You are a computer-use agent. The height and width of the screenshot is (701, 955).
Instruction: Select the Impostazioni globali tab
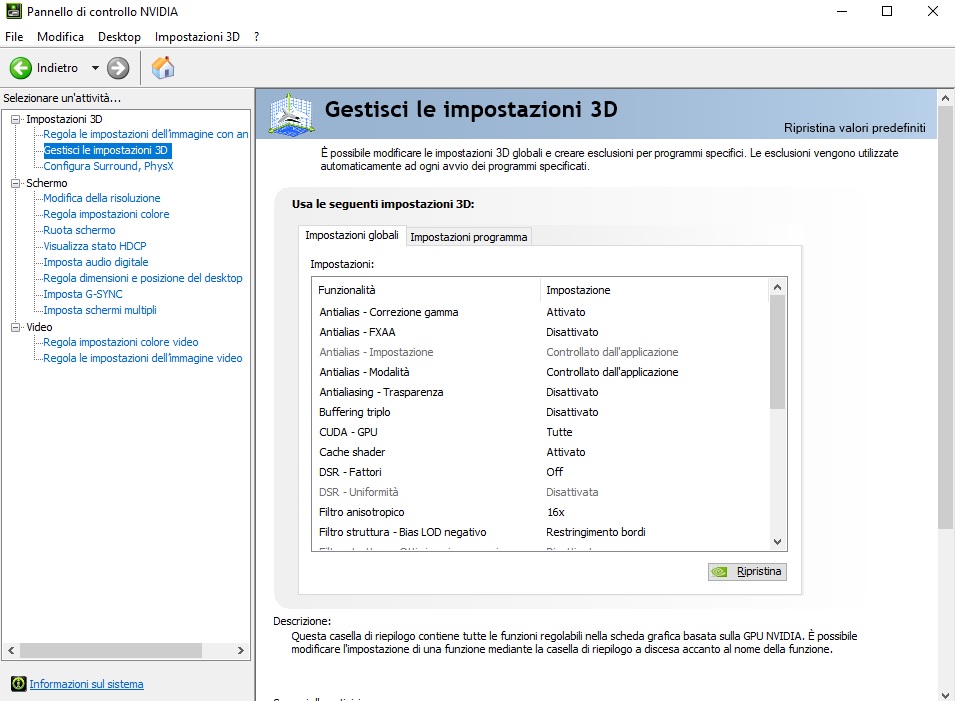click(352, 235)
